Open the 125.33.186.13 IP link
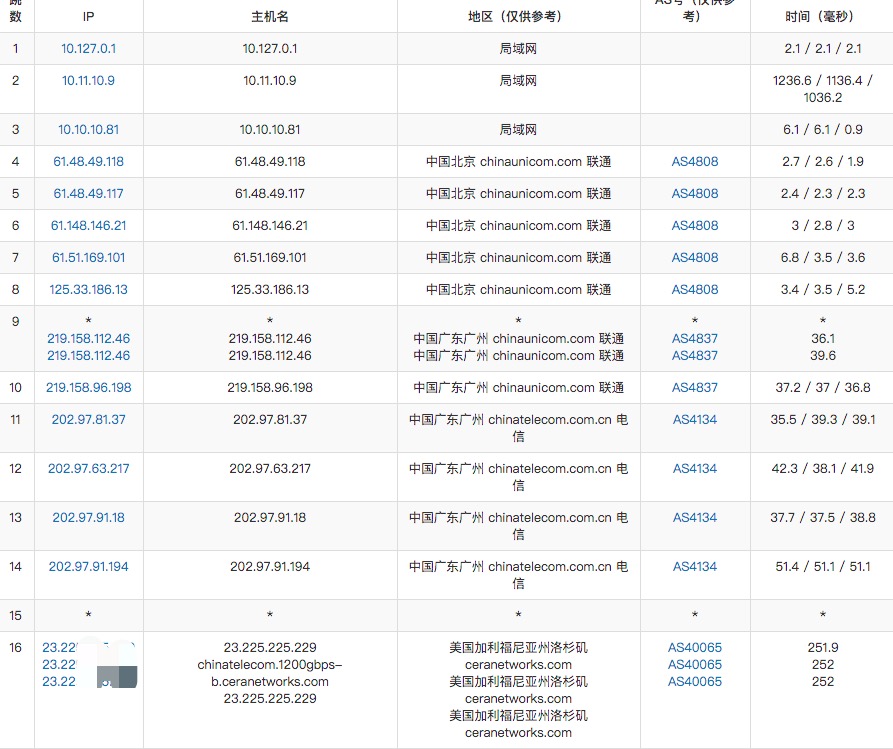 tap(88, 289)
